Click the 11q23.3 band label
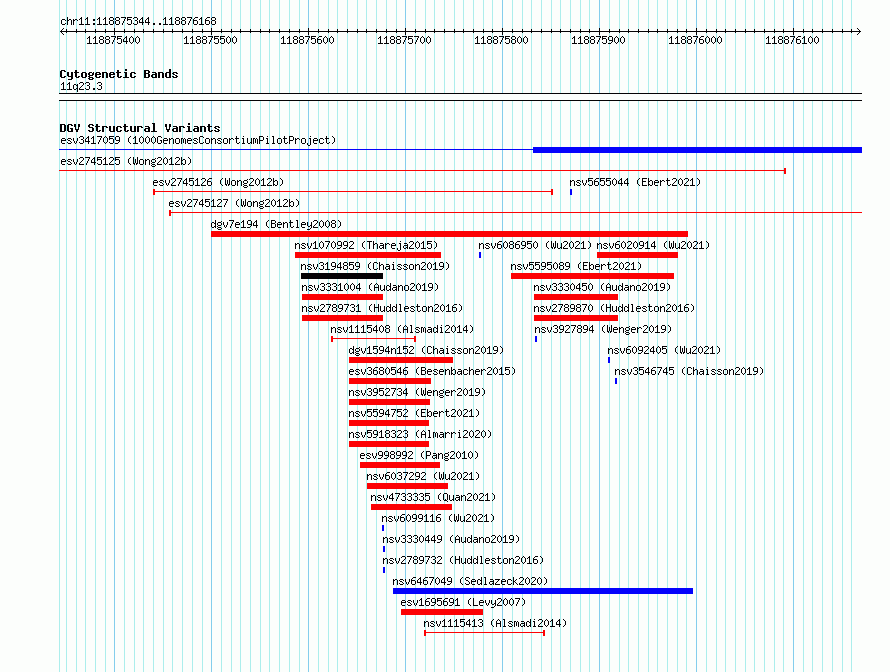Image resolution: width=890 pixels, height=672 pixels. pos(81,86)
